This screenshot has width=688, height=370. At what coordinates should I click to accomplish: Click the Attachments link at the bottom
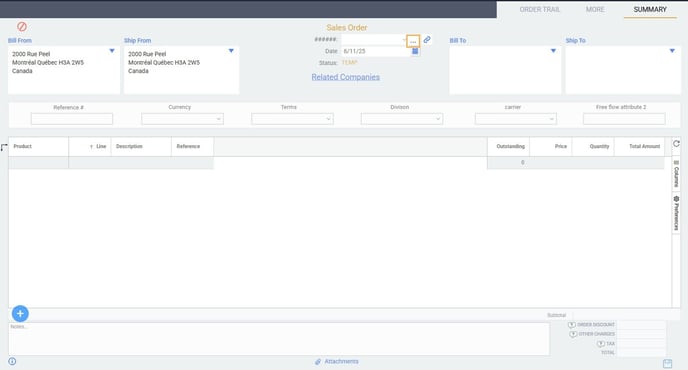341,362
